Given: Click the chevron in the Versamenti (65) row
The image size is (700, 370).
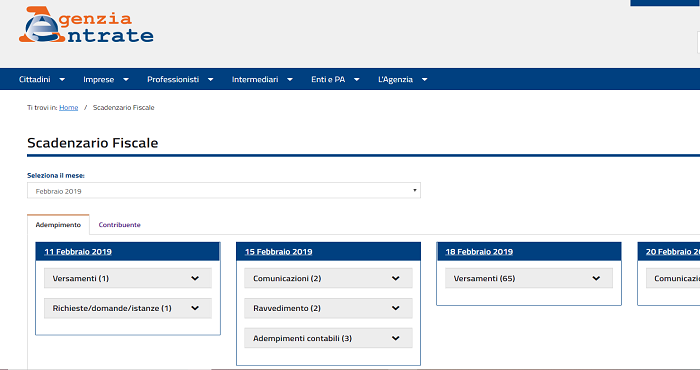Looking at the screenshot, I should (596, 278).
